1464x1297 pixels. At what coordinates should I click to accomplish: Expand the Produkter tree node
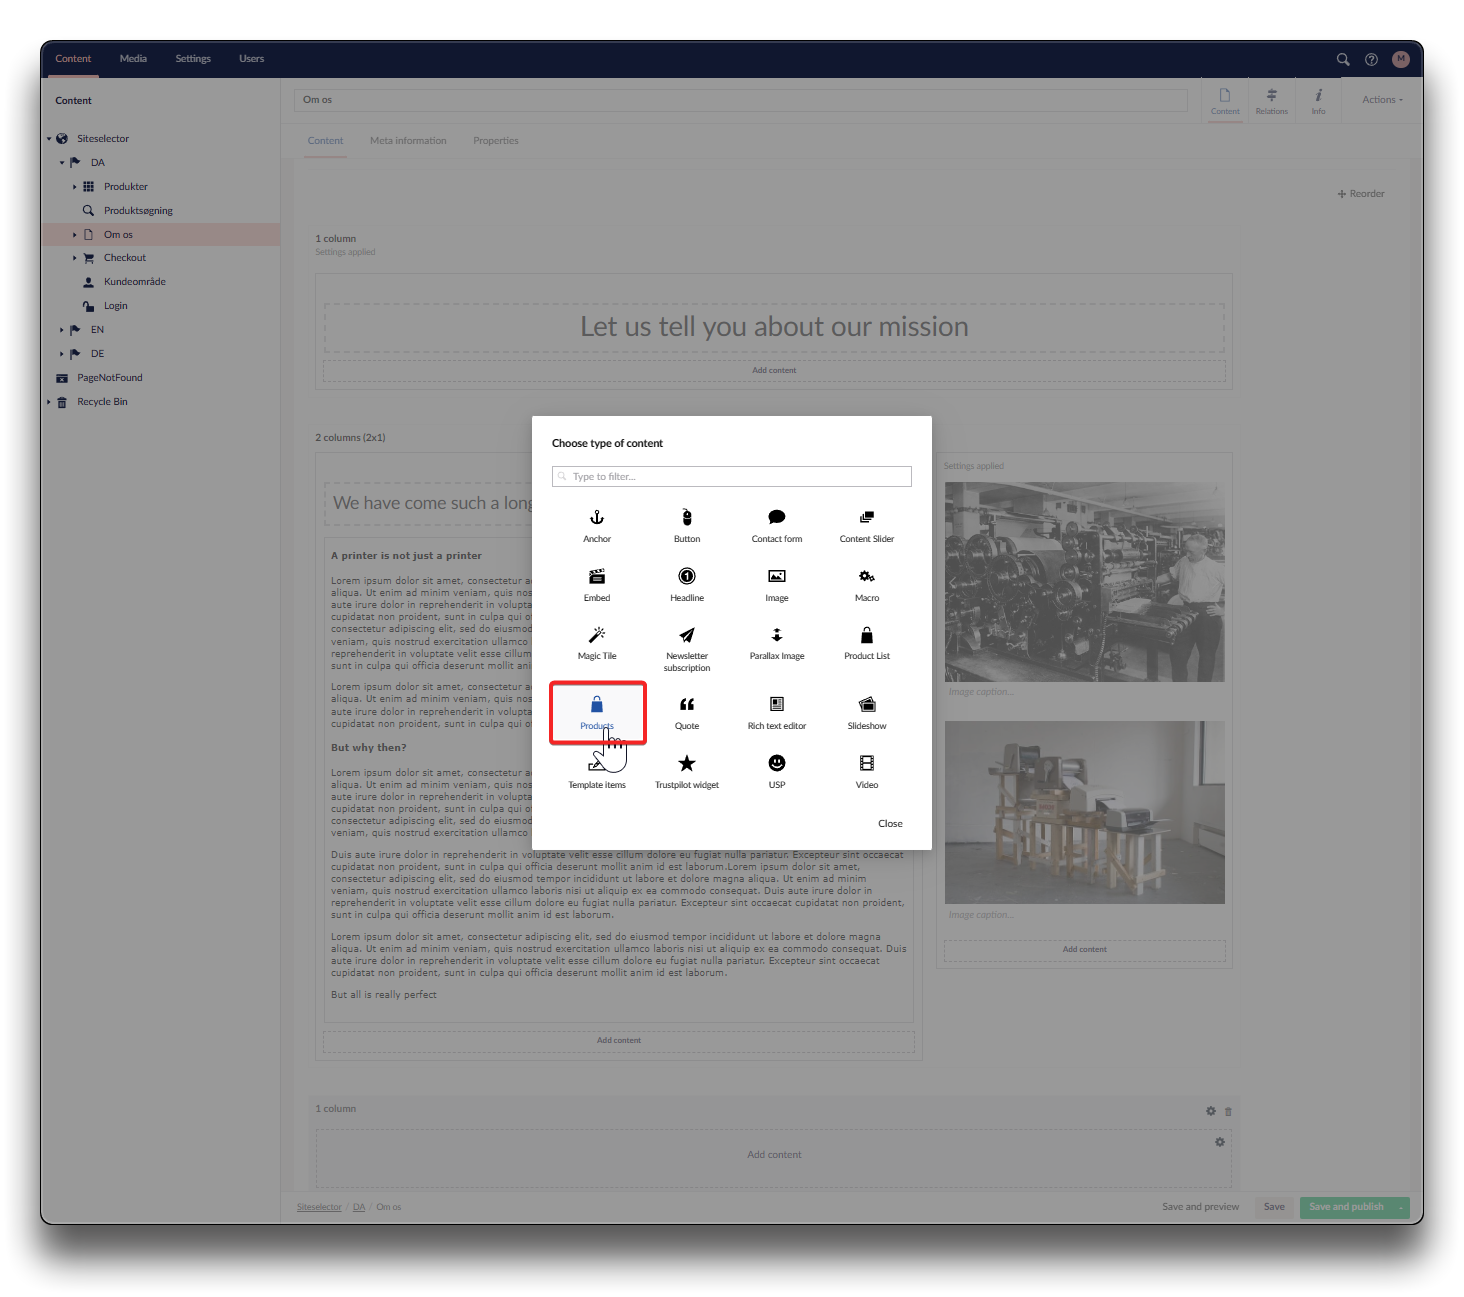74,187
